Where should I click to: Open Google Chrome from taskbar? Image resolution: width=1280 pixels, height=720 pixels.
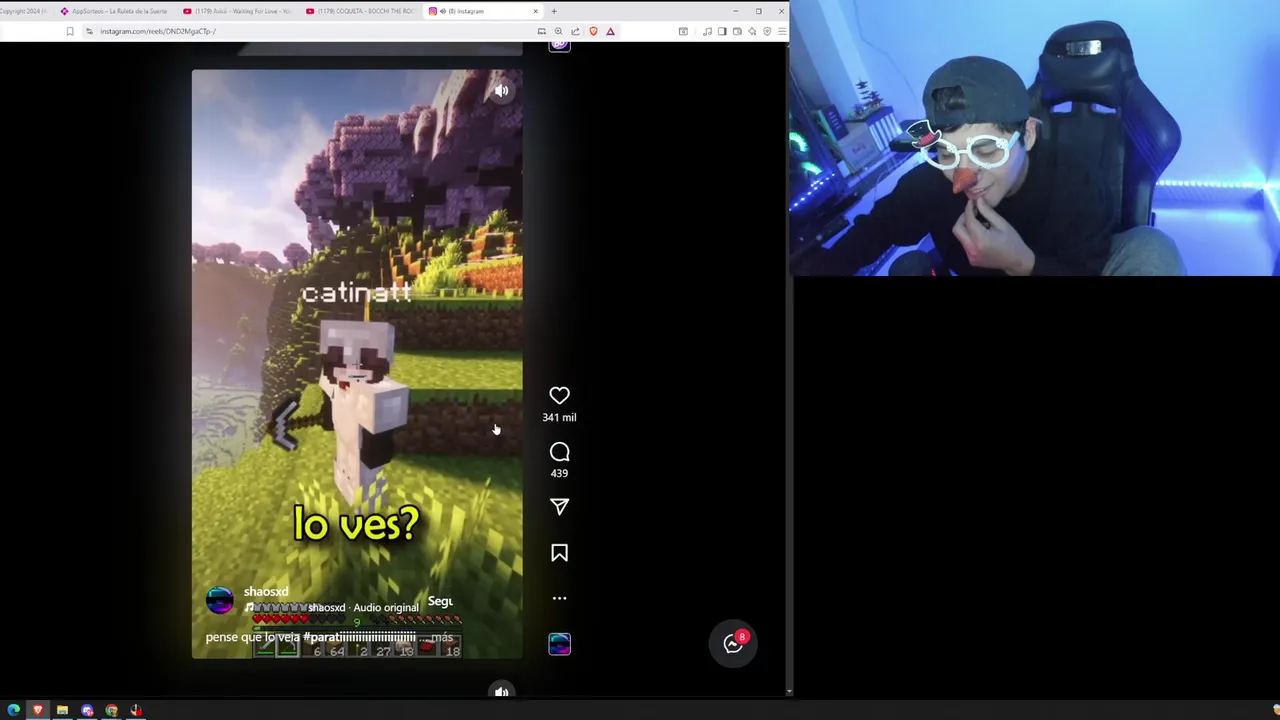click(x=111, y=710)
